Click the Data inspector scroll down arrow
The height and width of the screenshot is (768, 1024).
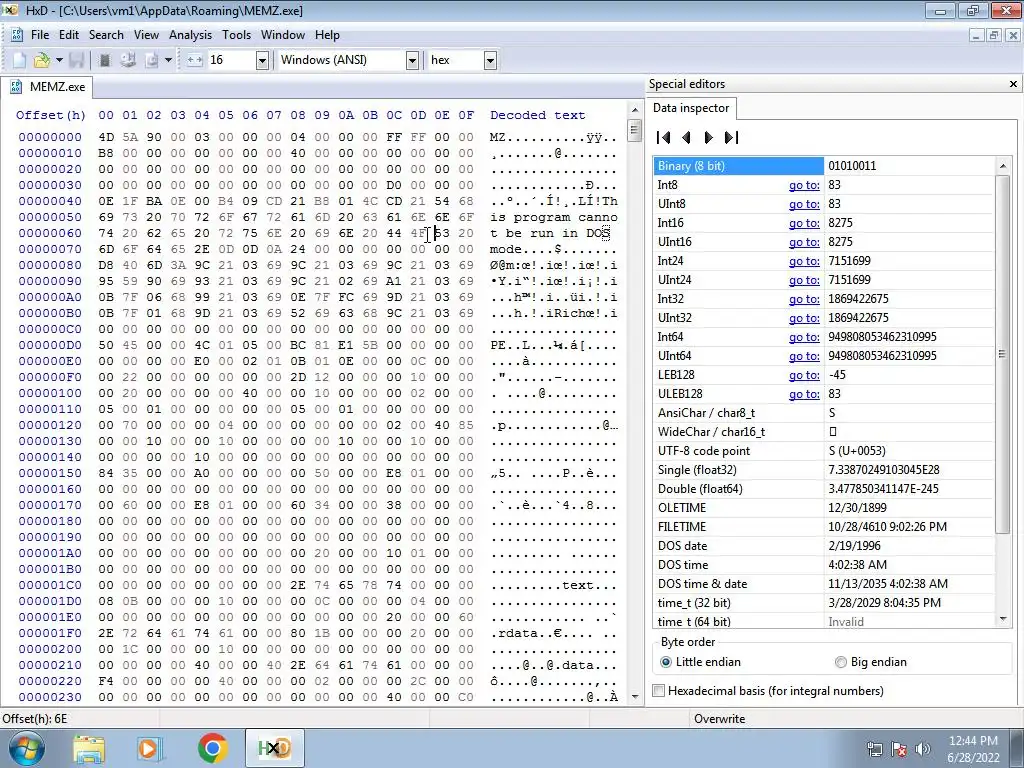1002,619
